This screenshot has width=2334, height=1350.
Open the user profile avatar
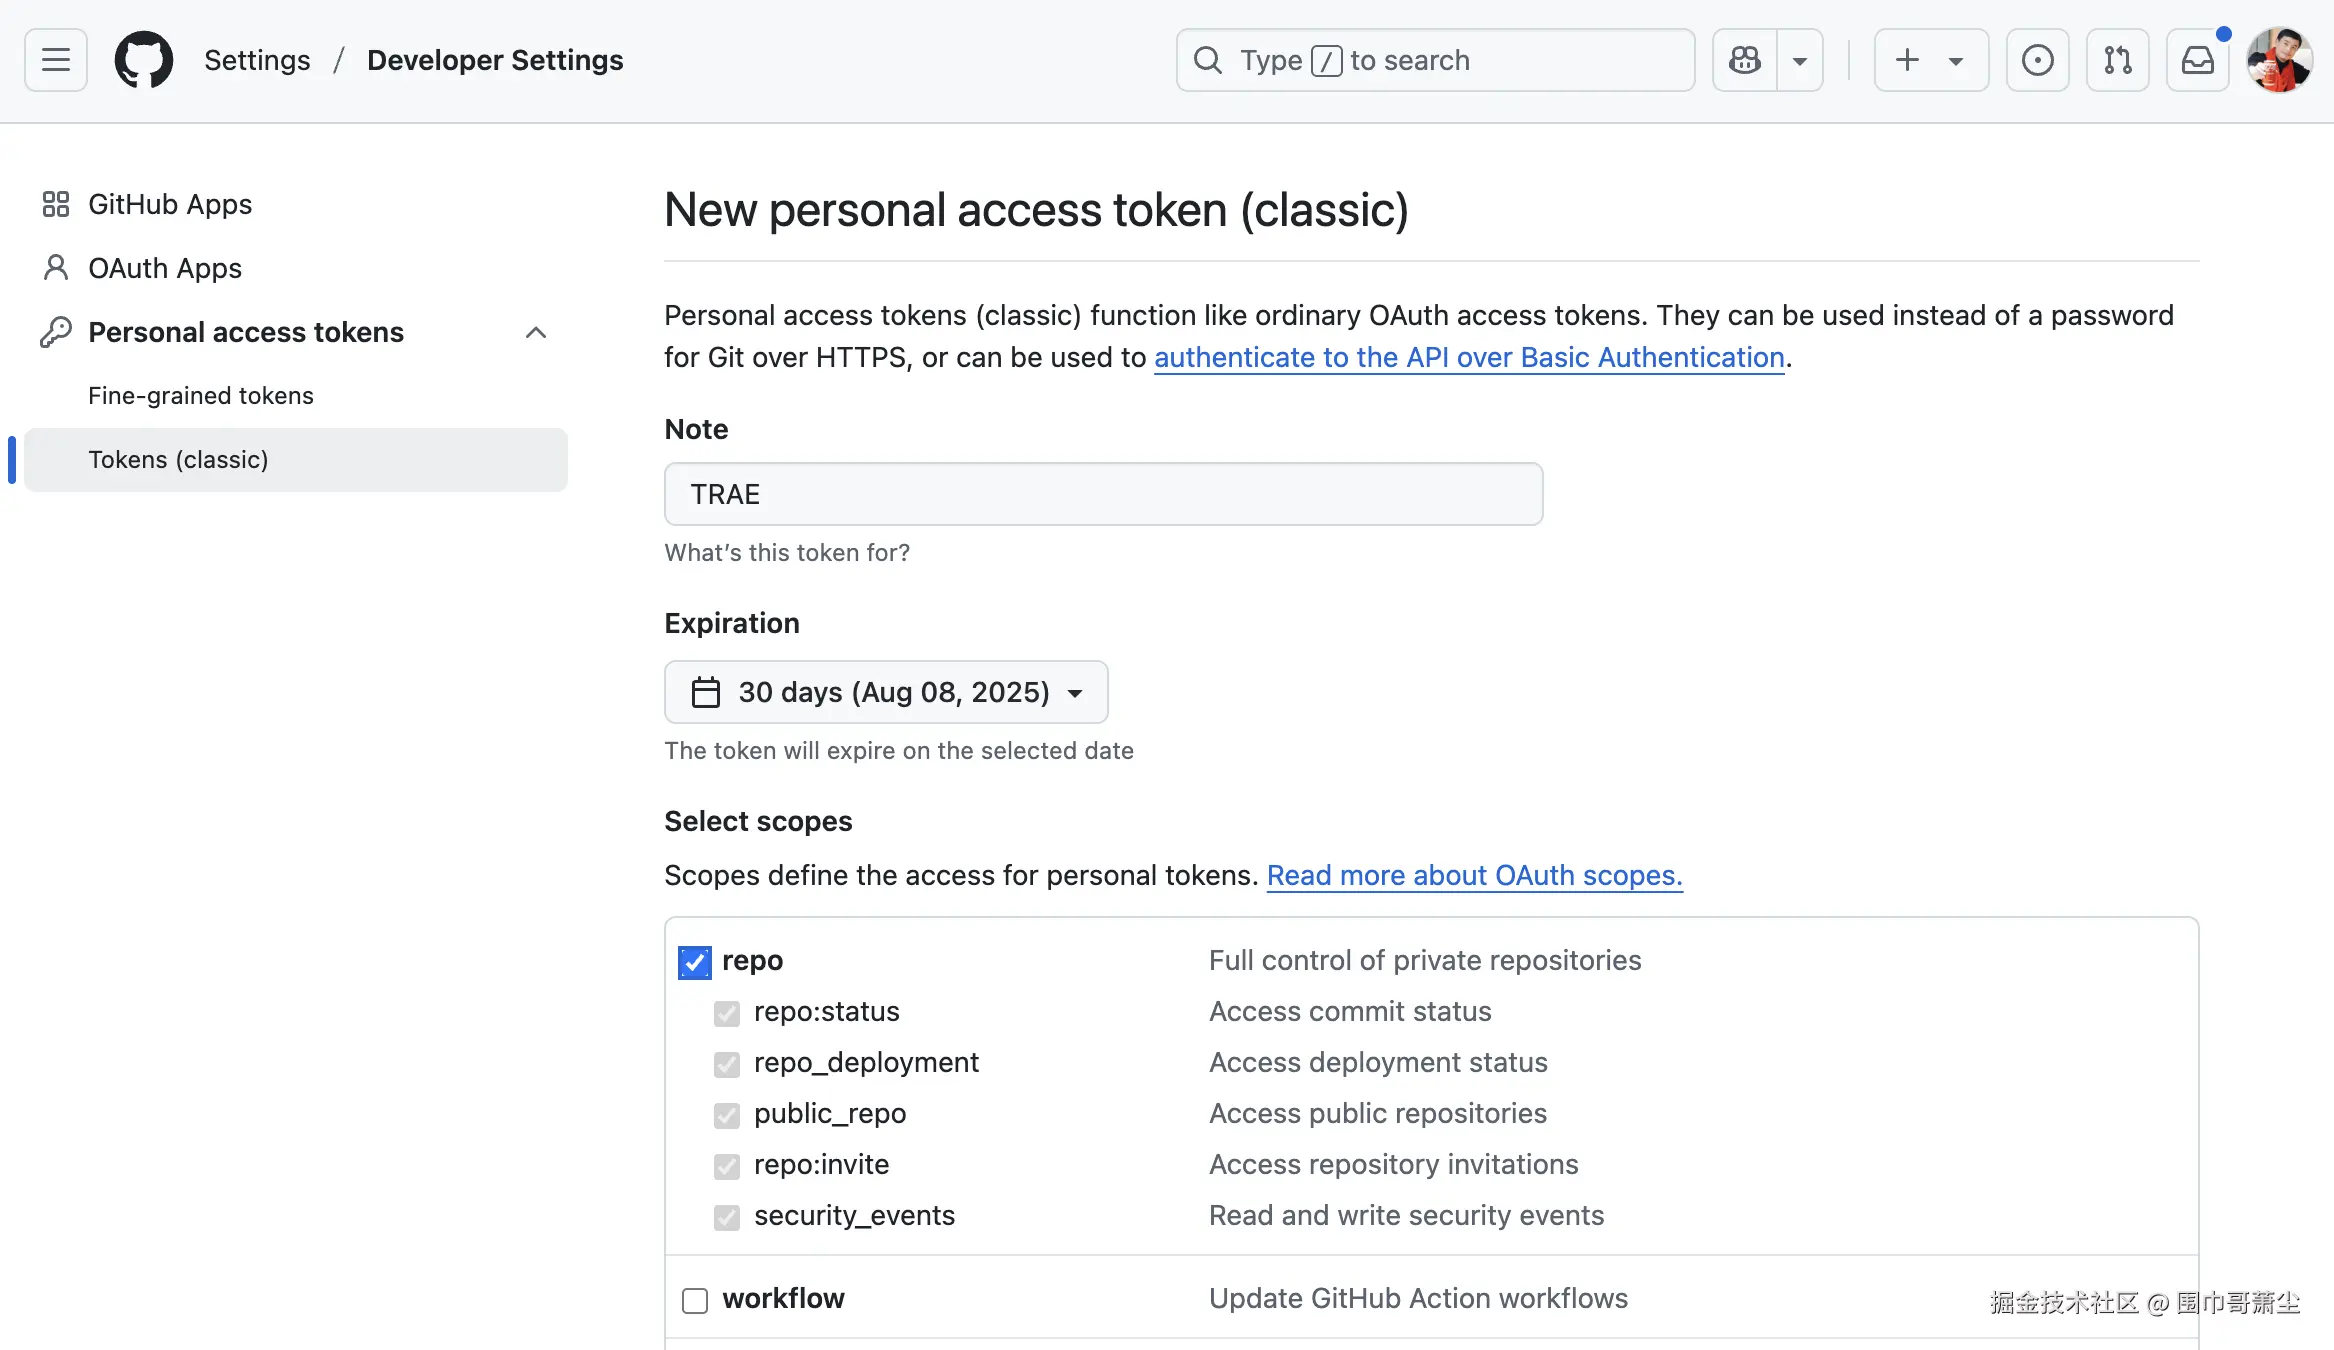click(2279, 60)
